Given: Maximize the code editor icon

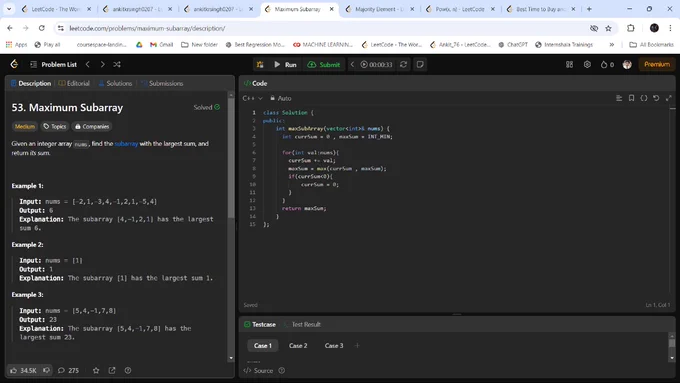Looking at the screenshot, I should click(x=669, y=98).
